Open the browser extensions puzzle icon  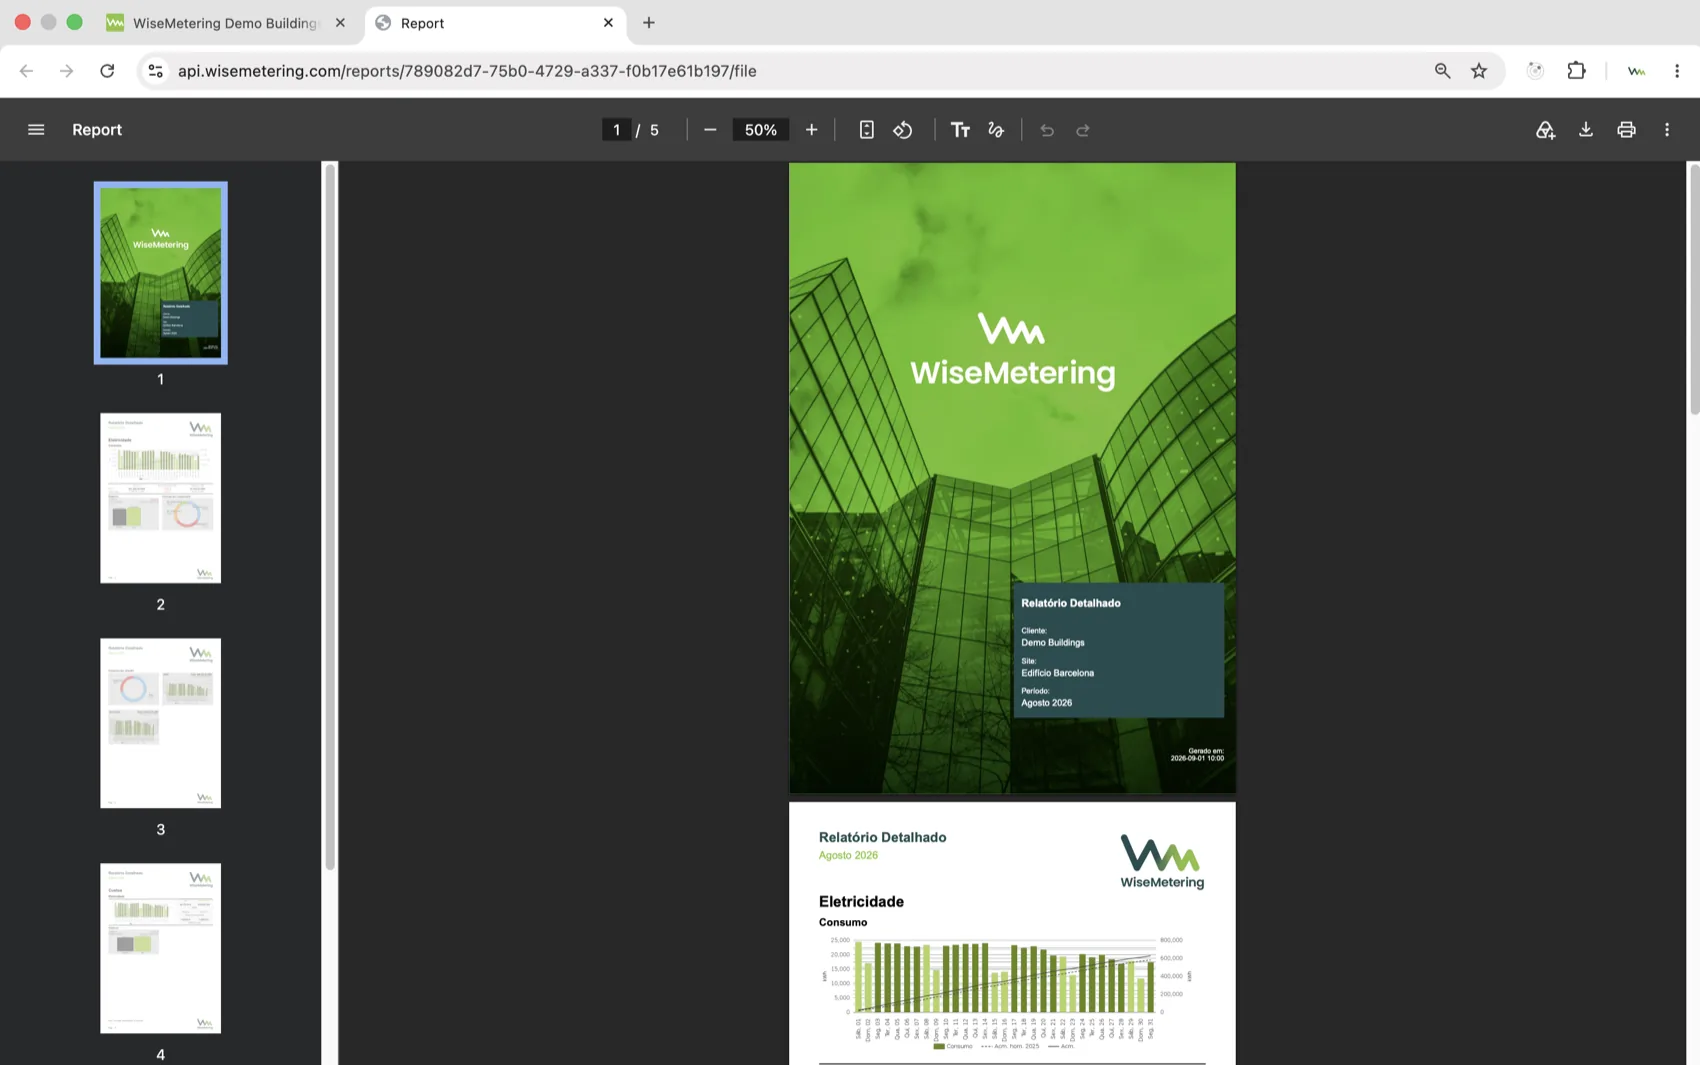pyautogui.click(x=1576, y=71)
